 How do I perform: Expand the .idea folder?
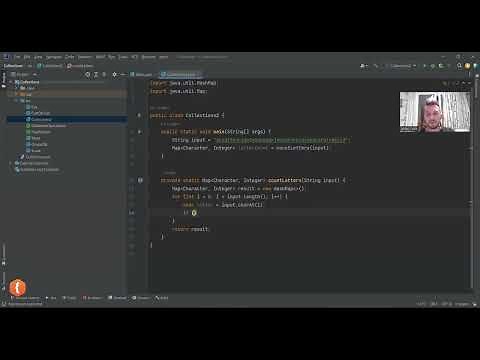[17, 88]
